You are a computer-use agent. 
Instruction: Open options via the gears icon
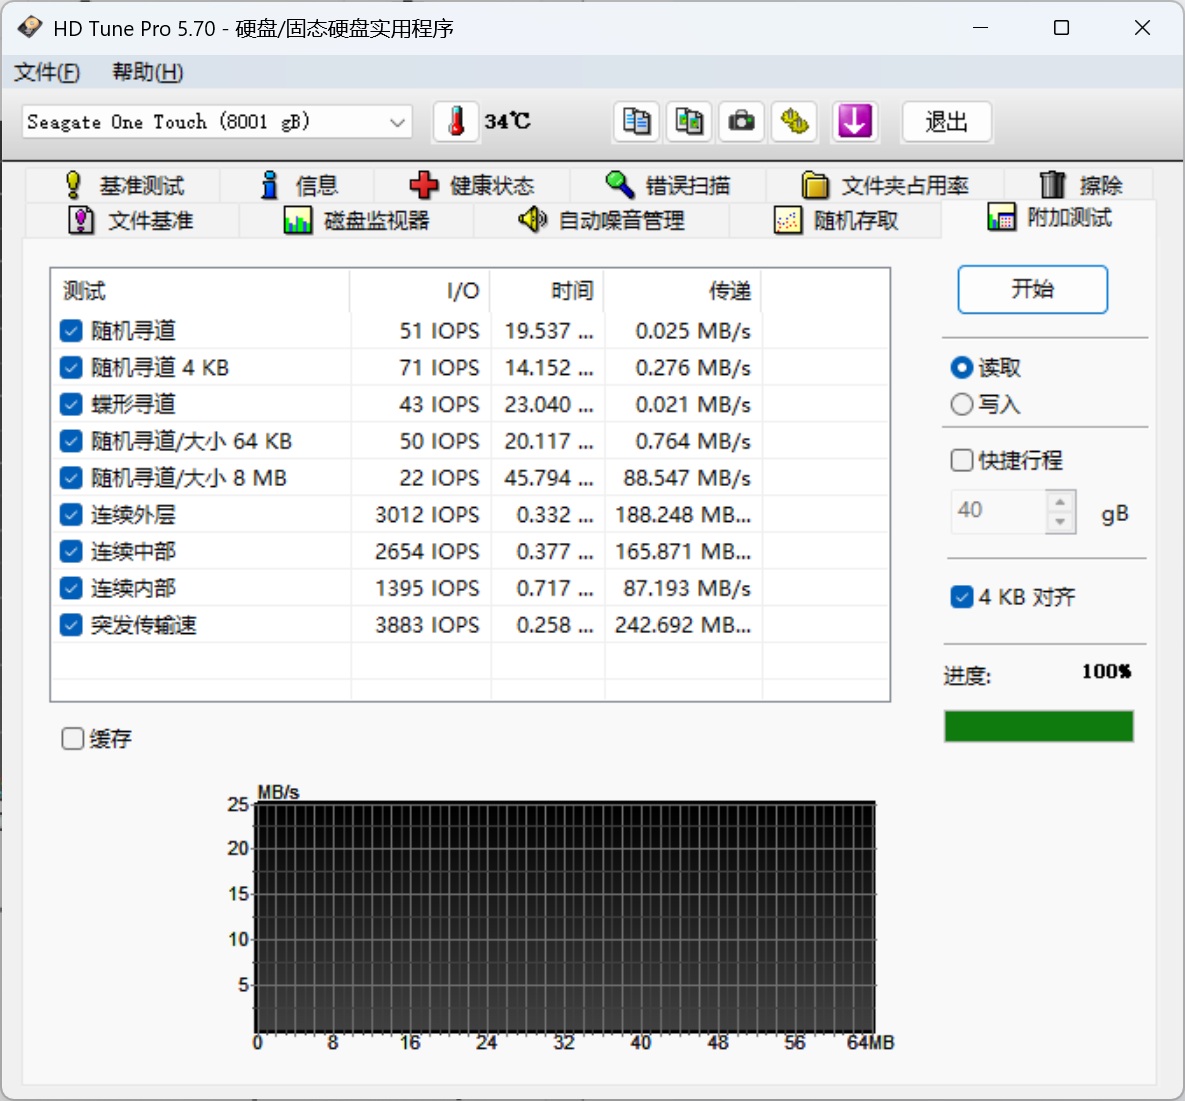click(794, 122)
